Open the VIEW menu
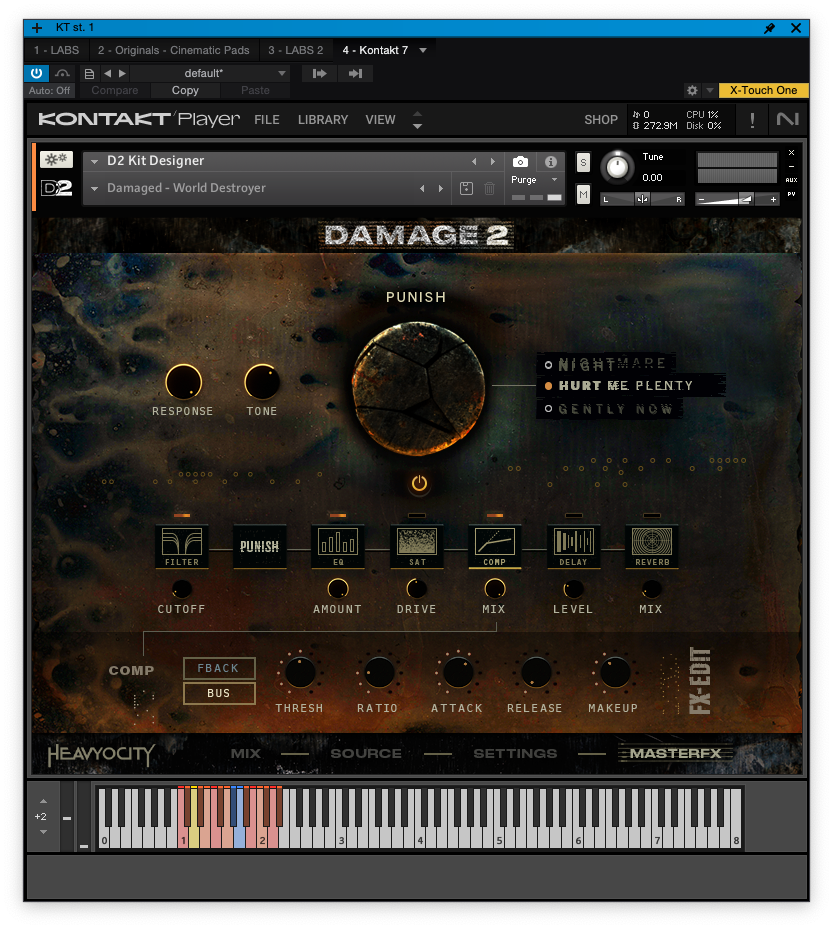The width and height of the screenshot is (833, 929). coord(380,120)
